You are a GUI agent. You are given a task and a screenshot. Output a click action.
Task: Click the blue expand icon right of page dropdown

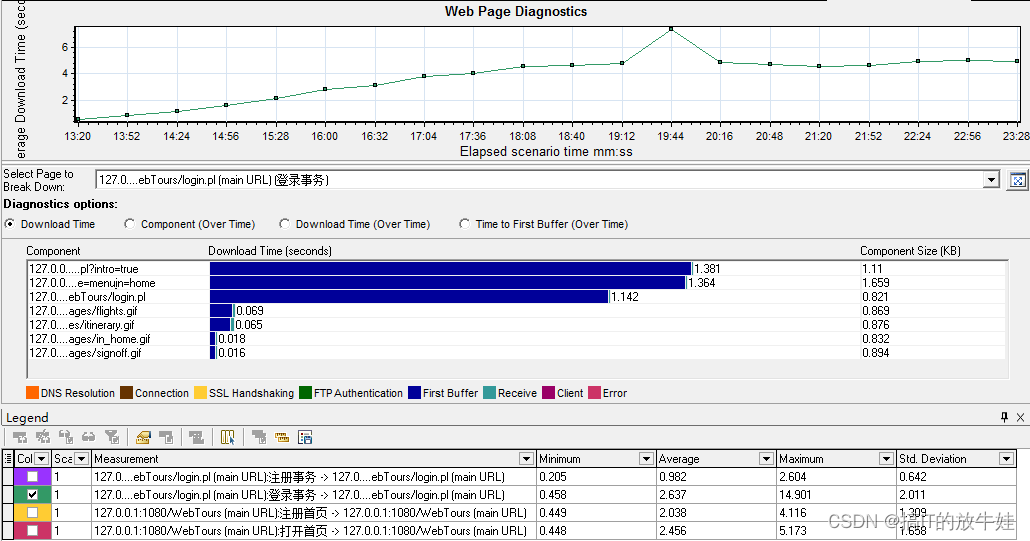click(x=1018, y=180)
